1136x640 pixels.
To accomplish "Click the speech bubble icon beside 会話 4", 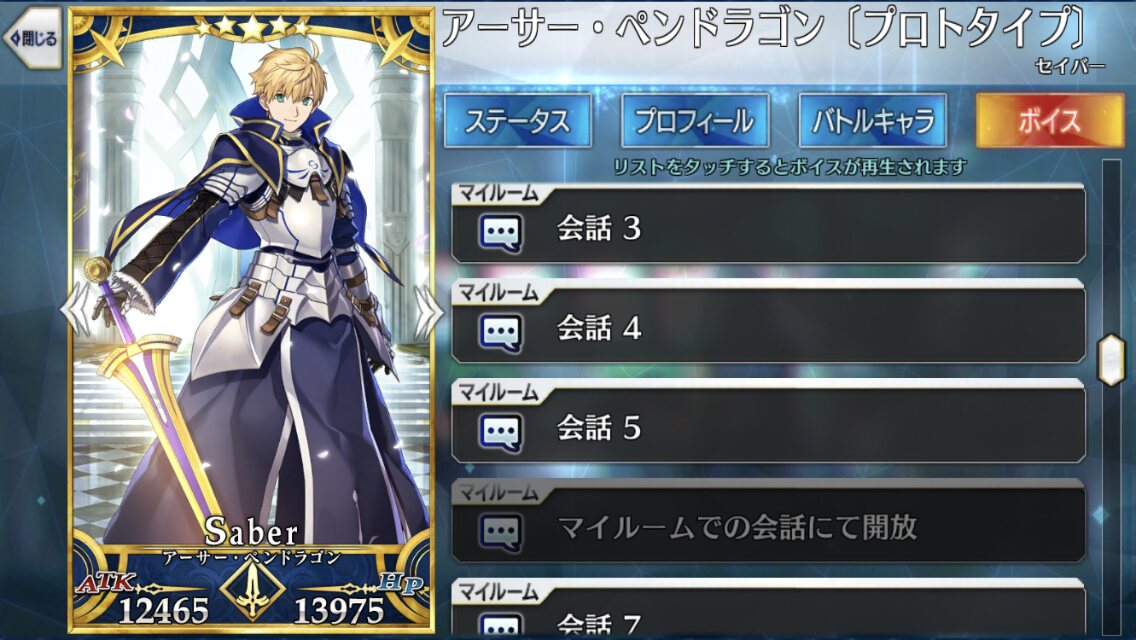I will click(501, 333).
